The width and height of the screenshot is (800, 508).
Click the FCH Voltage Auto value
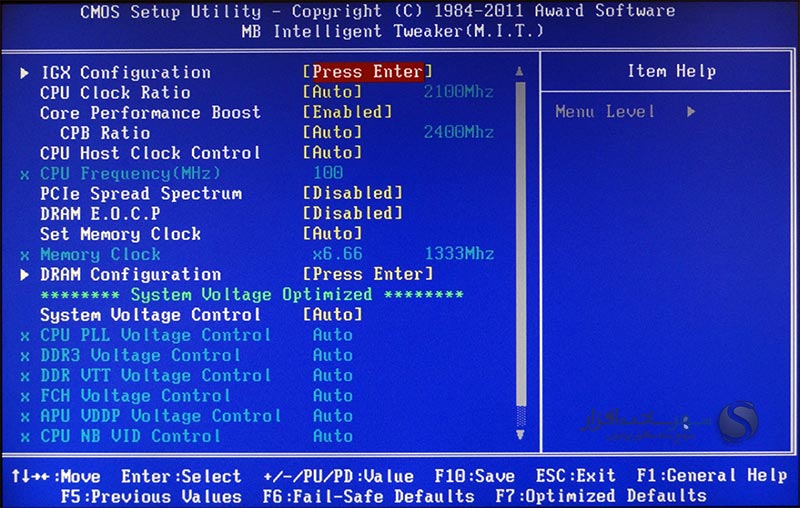[x=333, y=396]
